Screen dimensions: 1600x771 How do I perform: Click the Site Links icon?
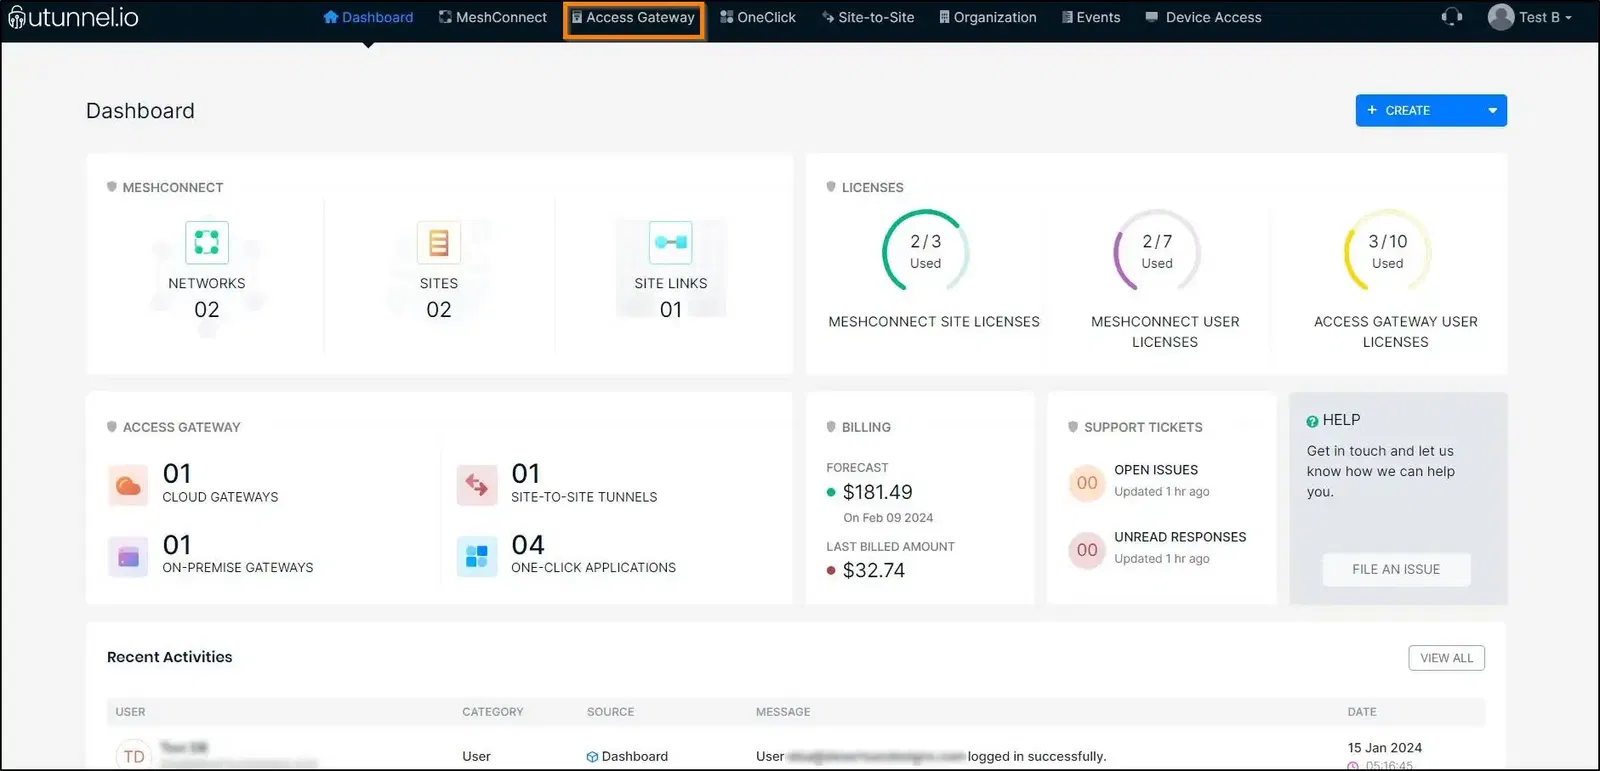671,242
